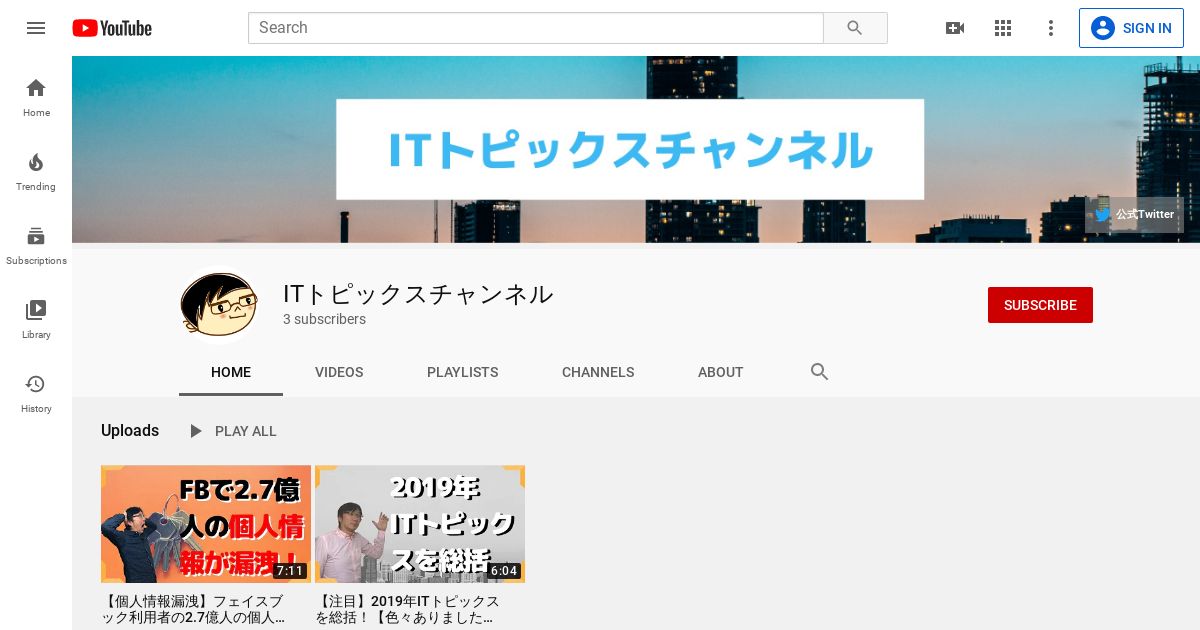Switch to the ABOUT tab

[x=720, y=372]
